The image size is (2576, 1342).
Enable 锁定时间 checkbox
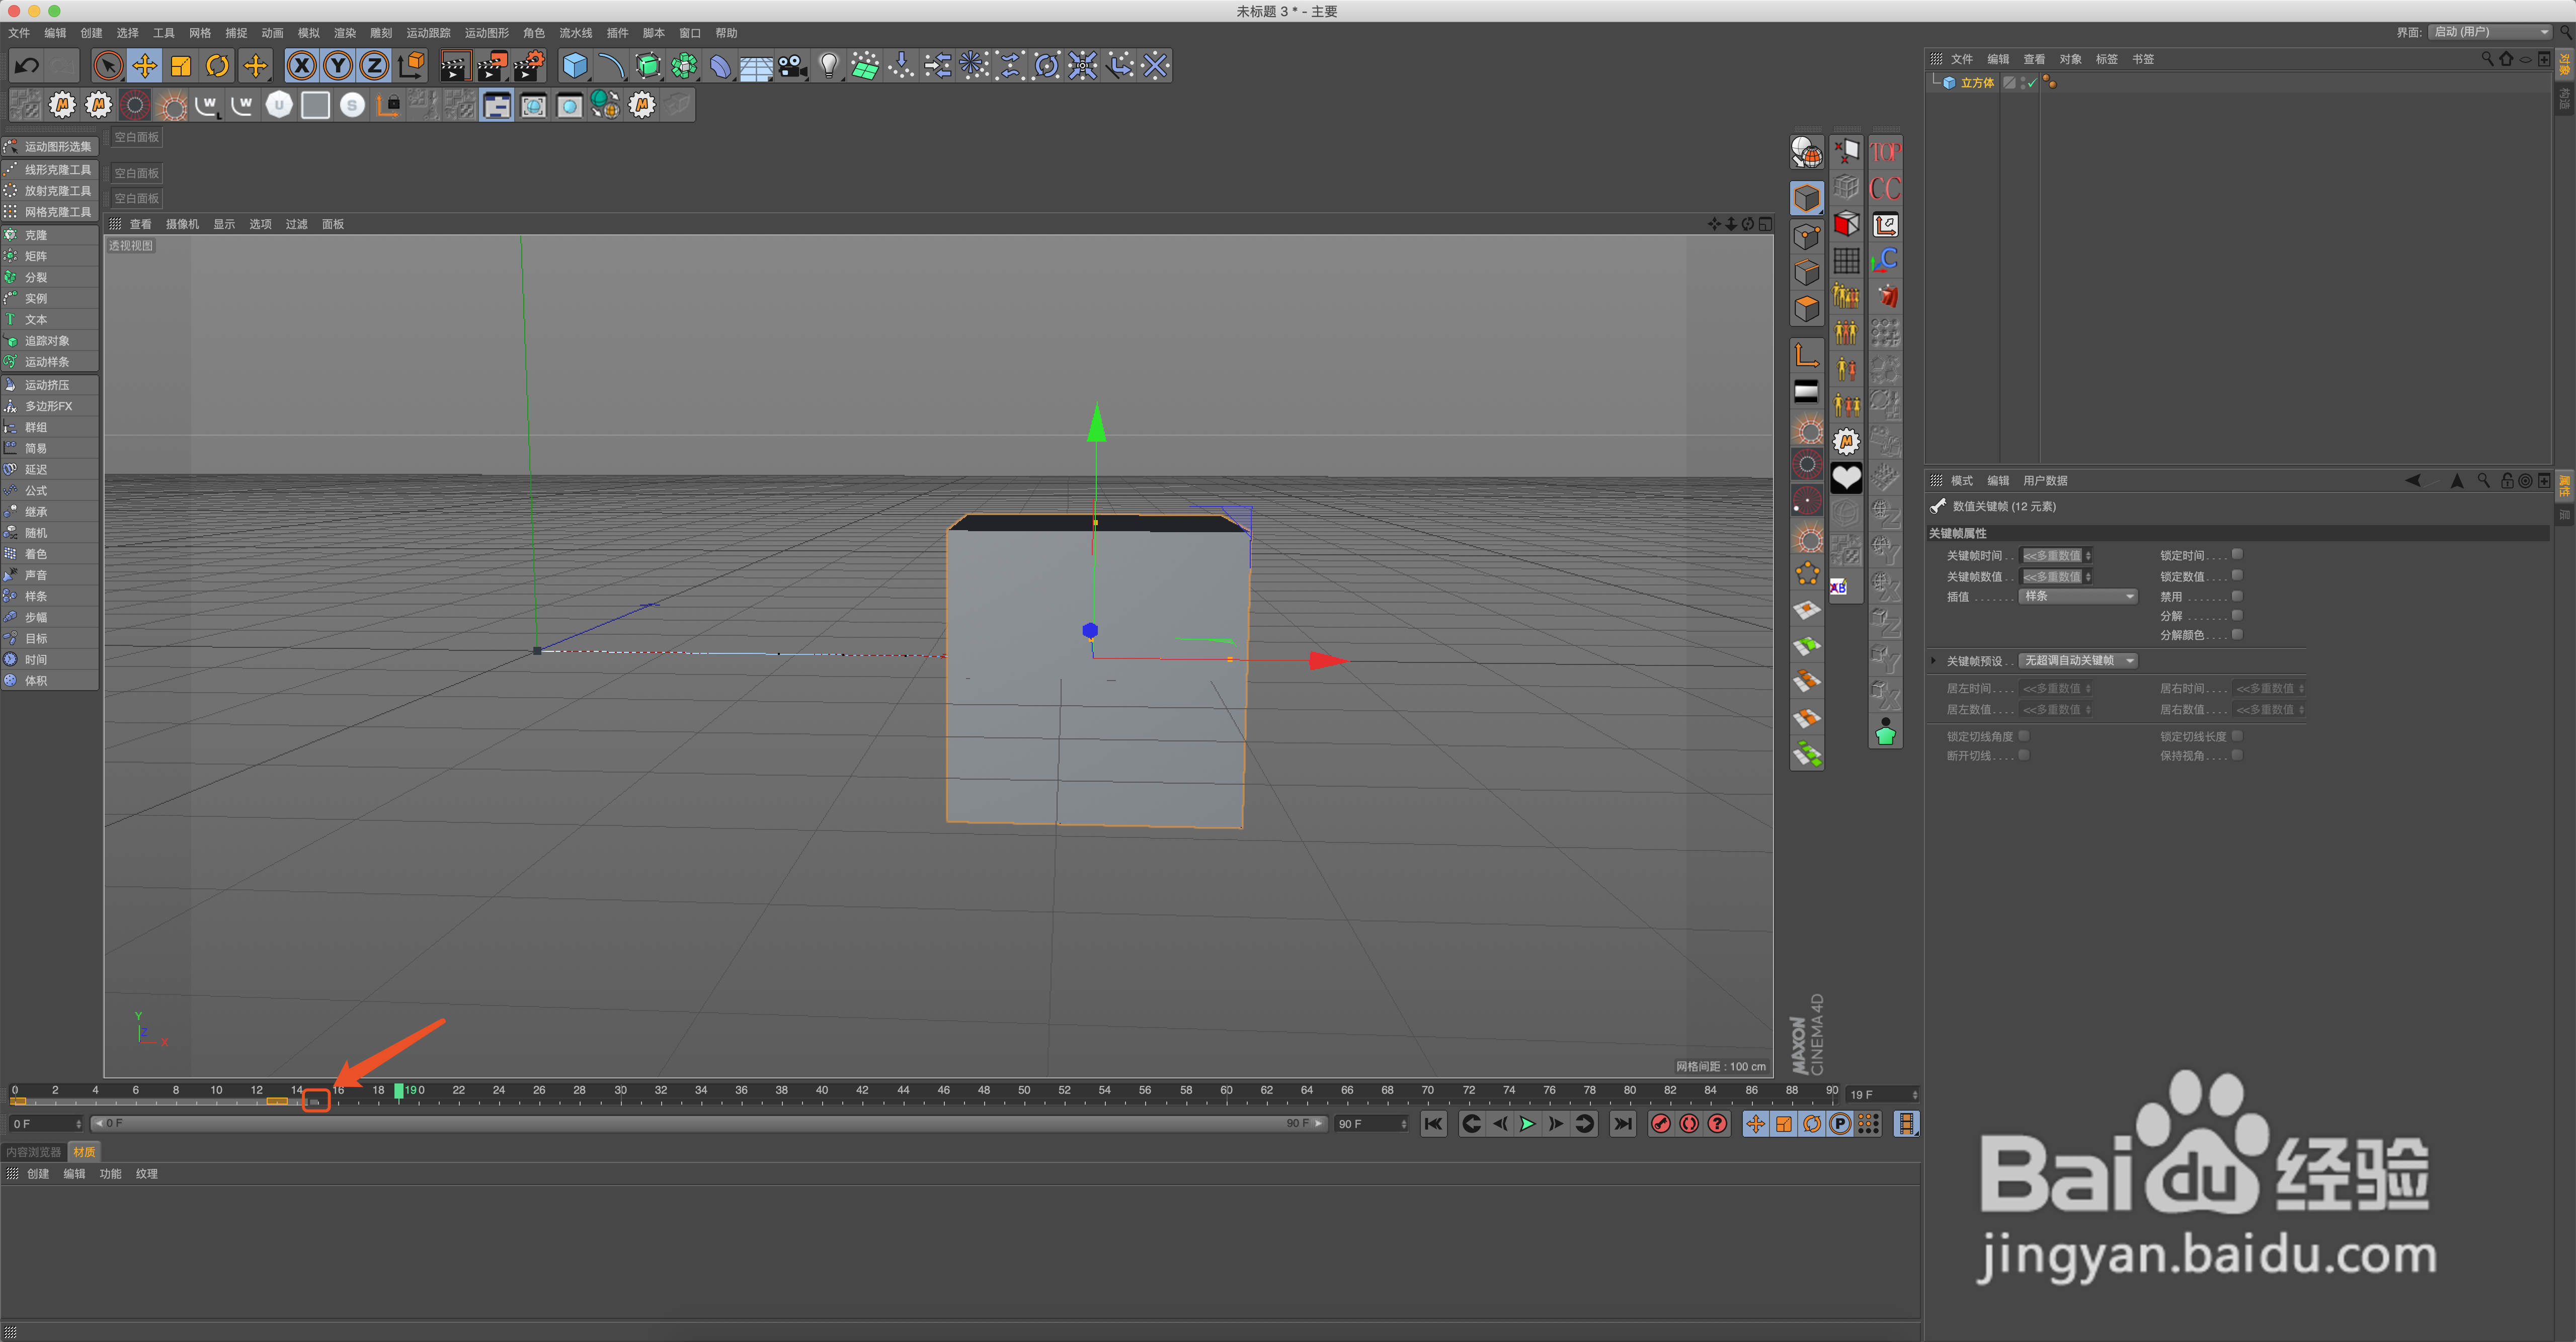click(2237, 554)
